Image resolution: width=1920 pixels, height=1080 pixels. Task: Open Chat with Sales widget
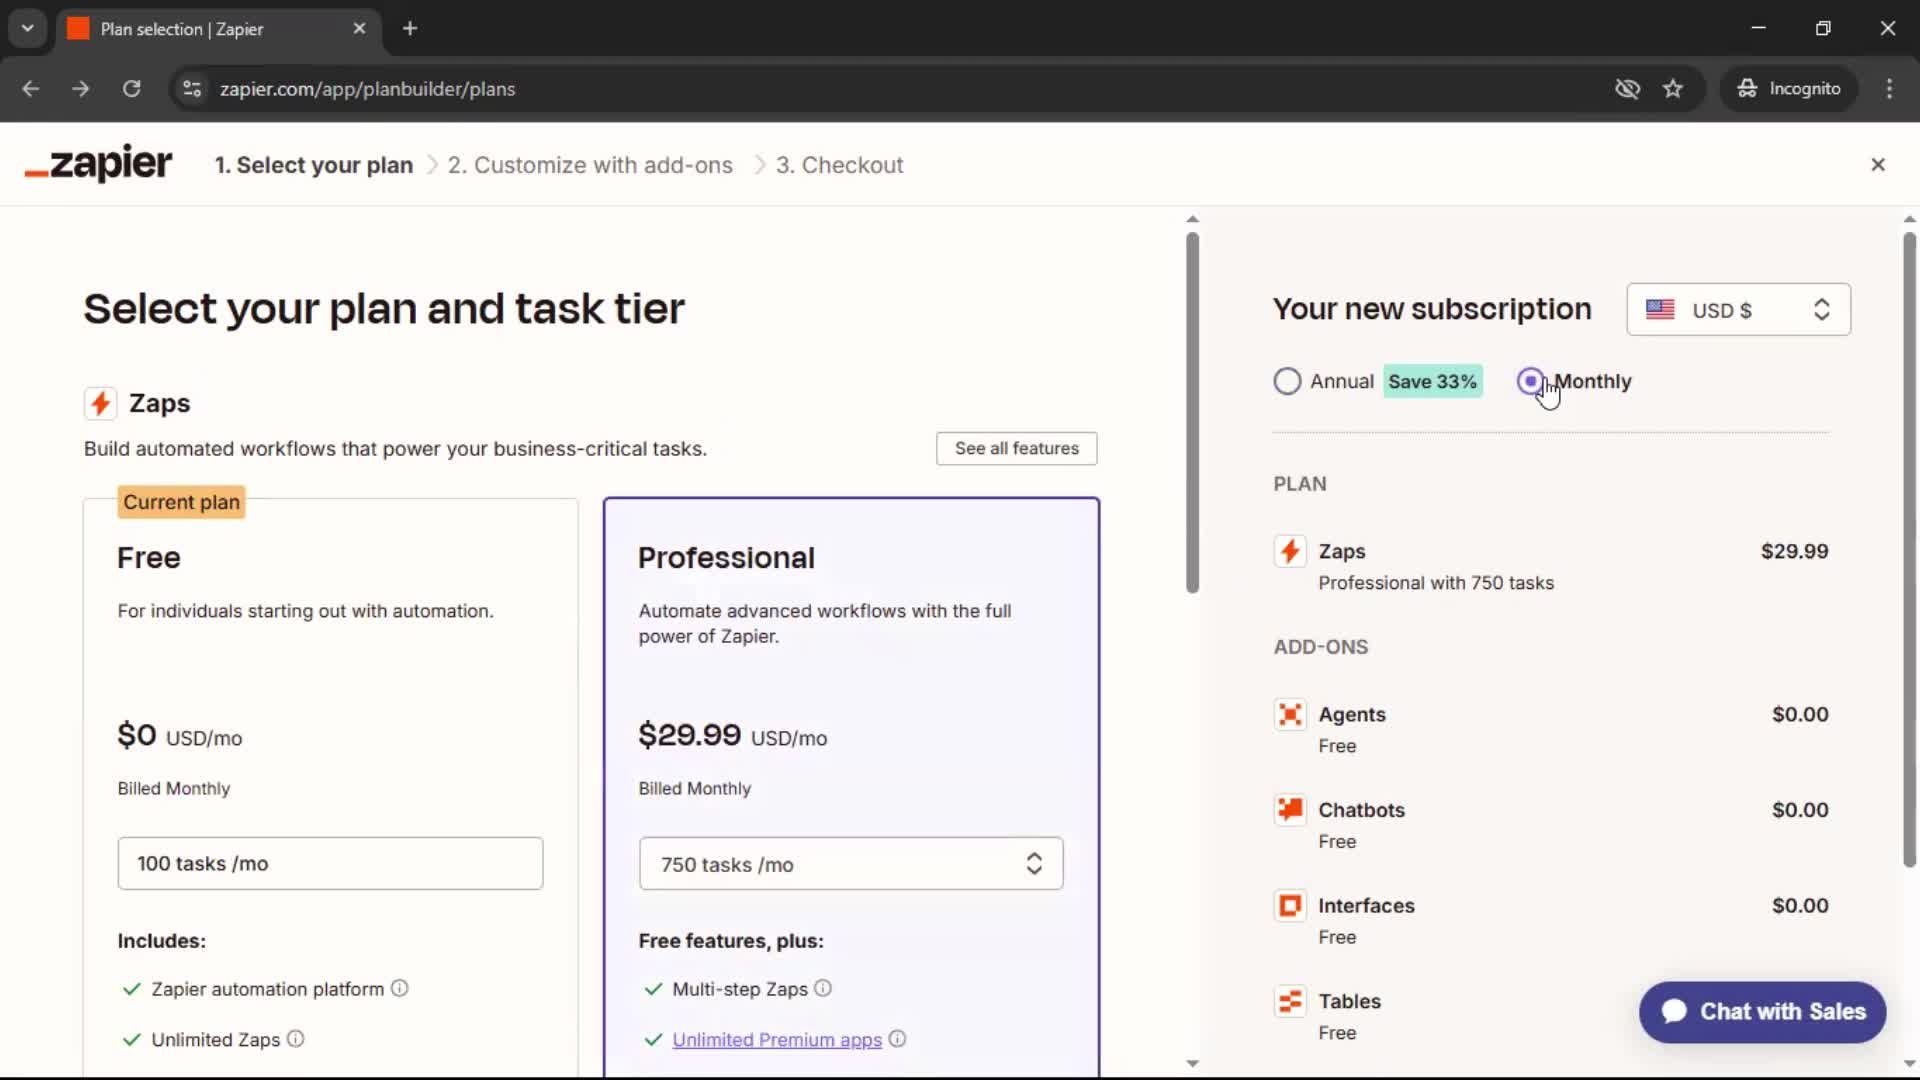click(x=1762, y=1011)
